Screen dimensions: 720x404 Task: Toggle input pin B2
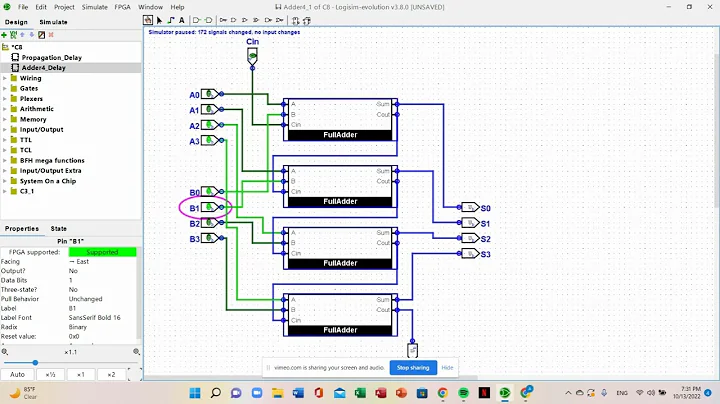(x=209, y=223)
